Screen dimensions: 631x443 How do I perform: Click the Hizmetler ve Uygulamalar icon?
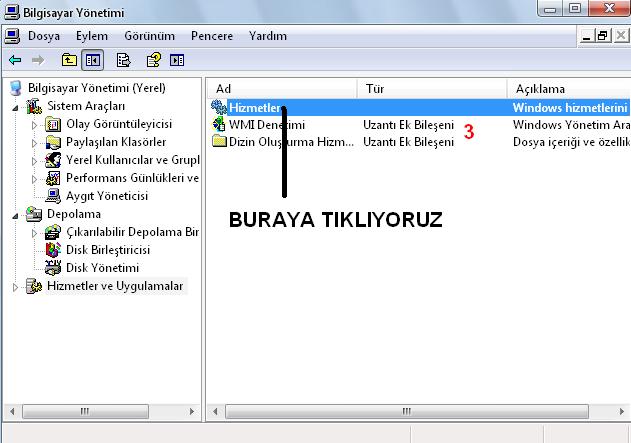[34, 286]
